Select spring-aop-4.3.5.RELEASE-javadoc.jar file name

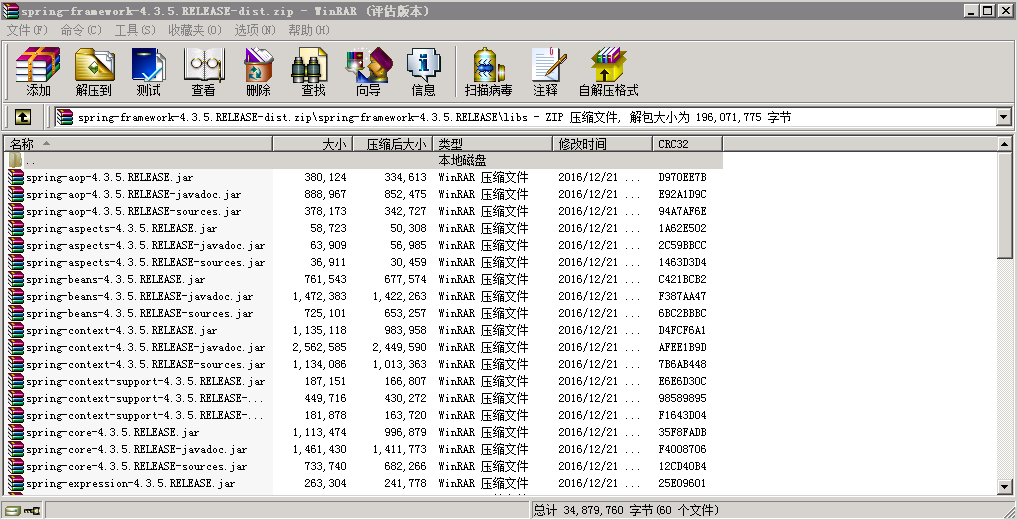coord(134,194)
